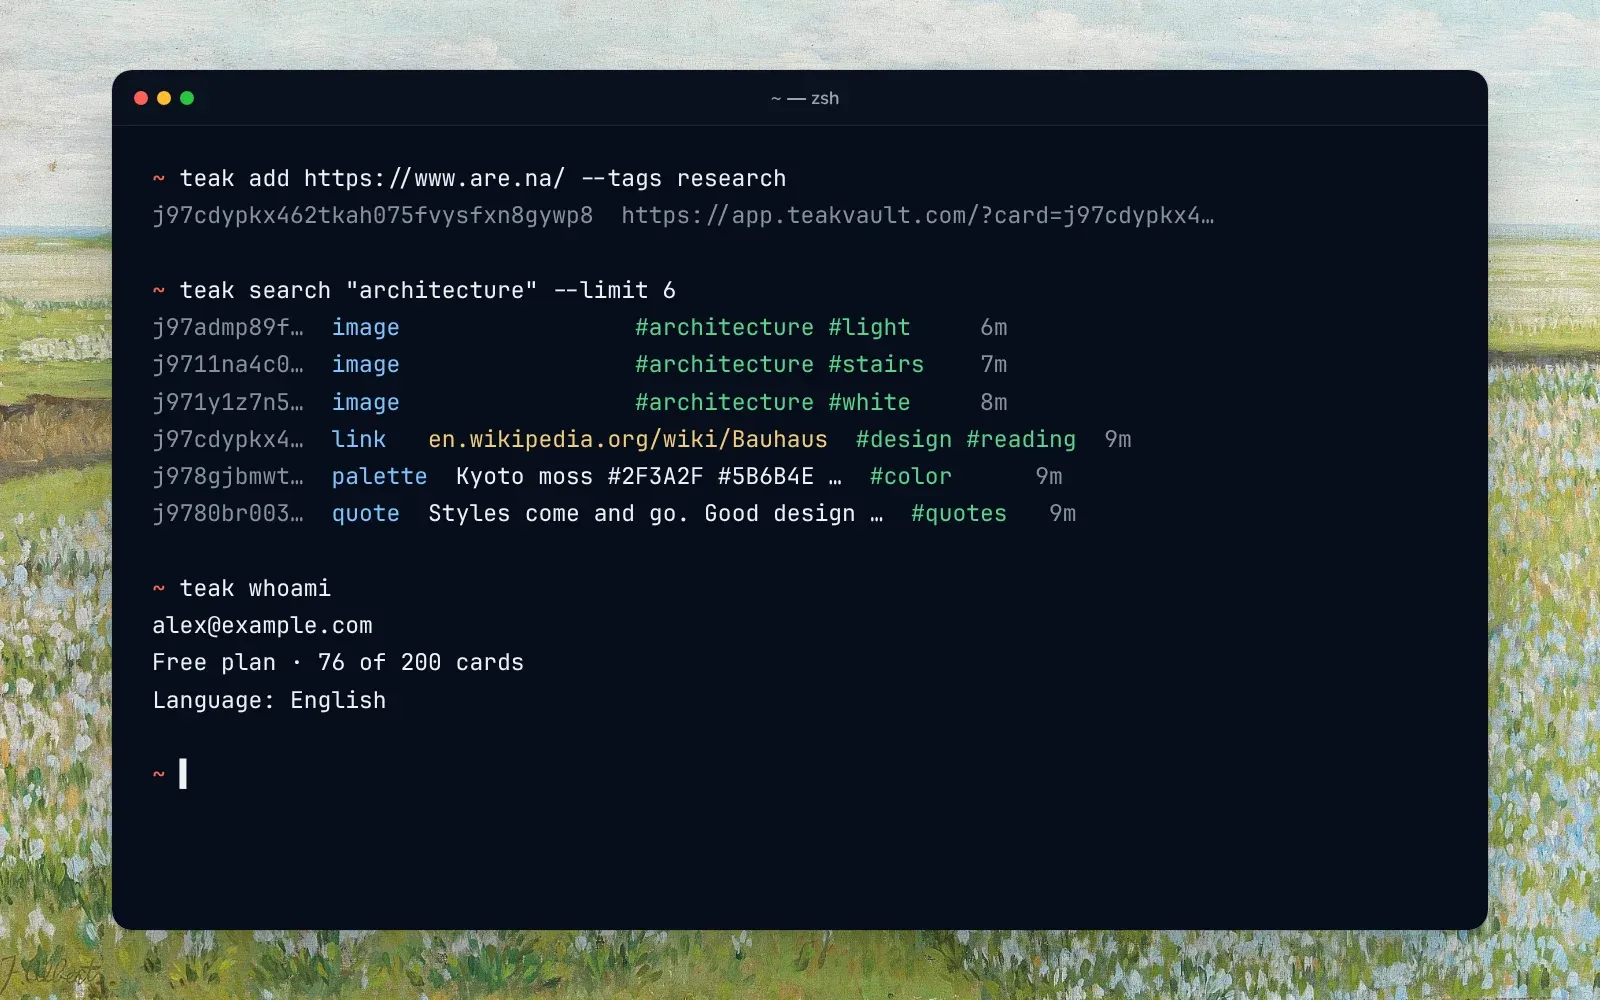Open the app.teakvault.com card URL

[x=918, y=216]
